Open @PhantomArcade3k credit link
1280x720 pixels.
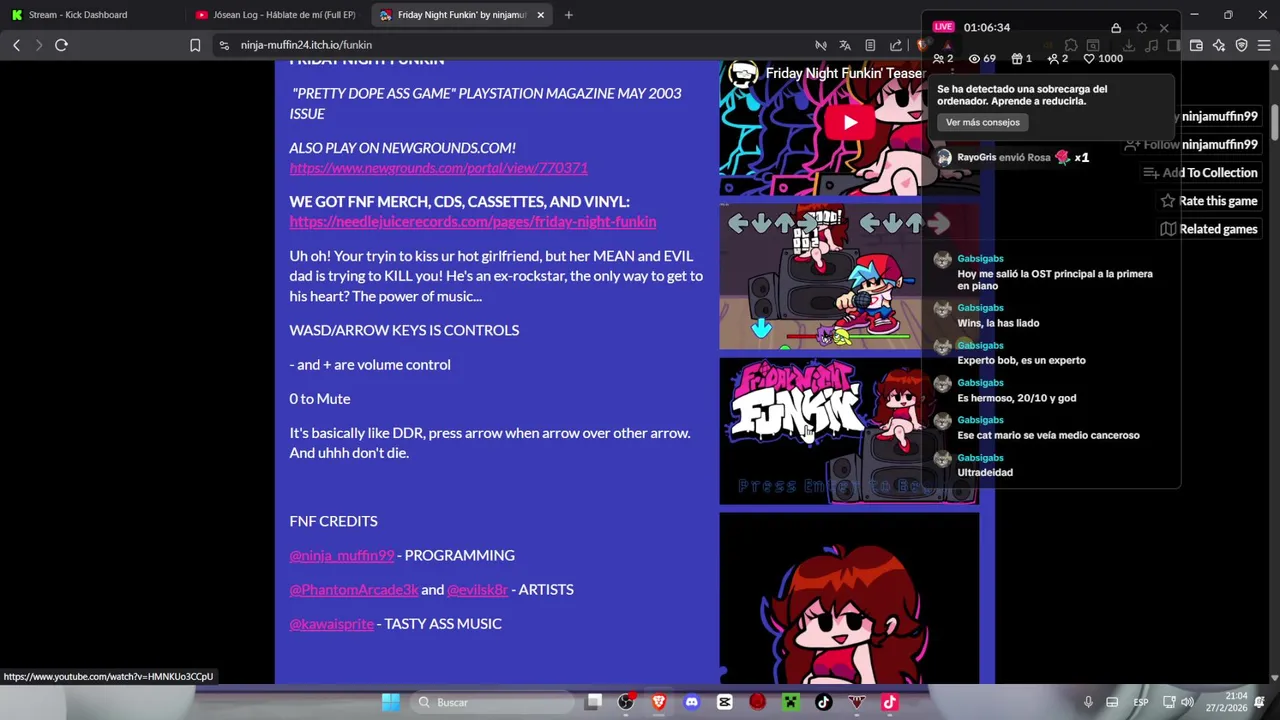coord(354,589)
